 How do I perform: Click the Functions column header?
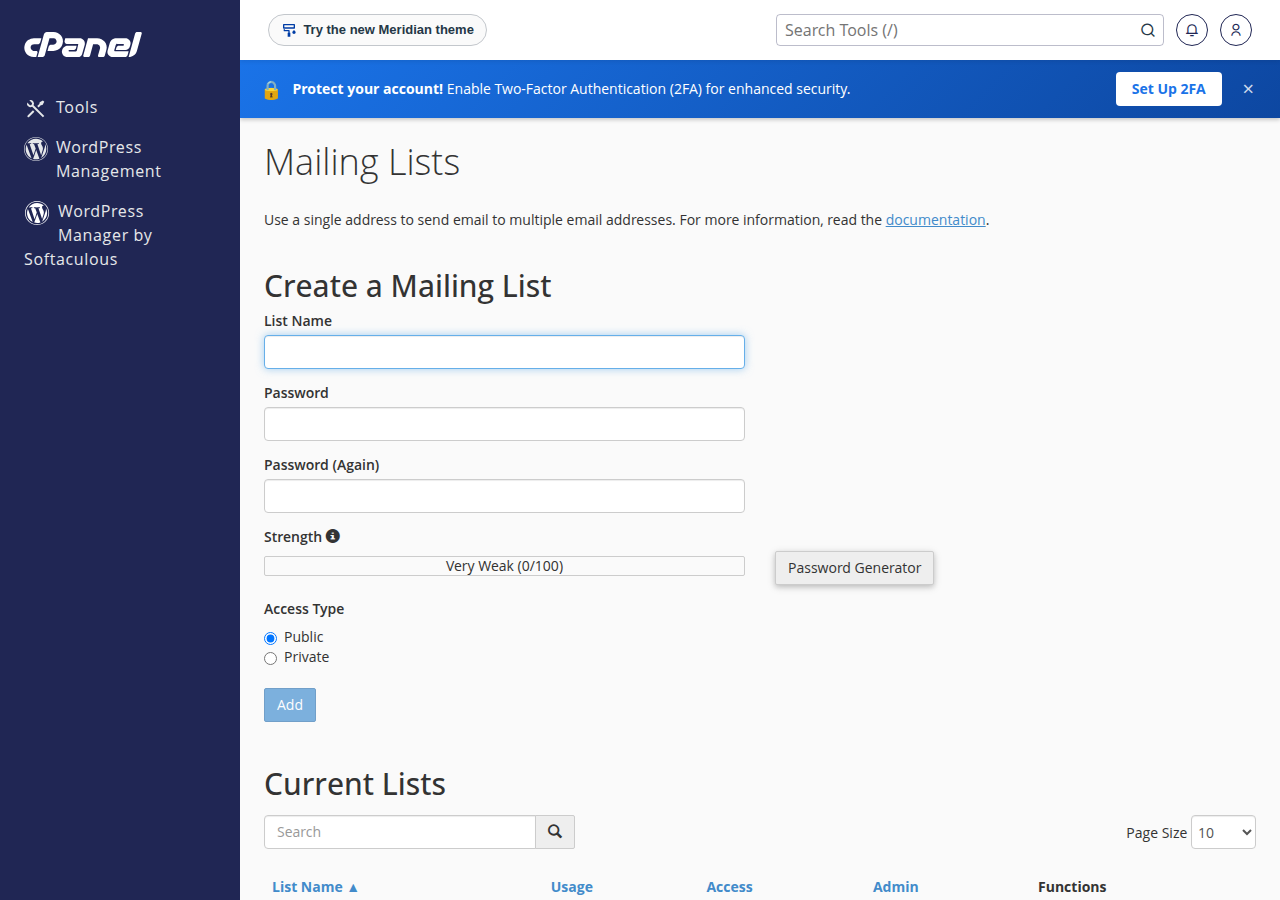(1072, 887)
